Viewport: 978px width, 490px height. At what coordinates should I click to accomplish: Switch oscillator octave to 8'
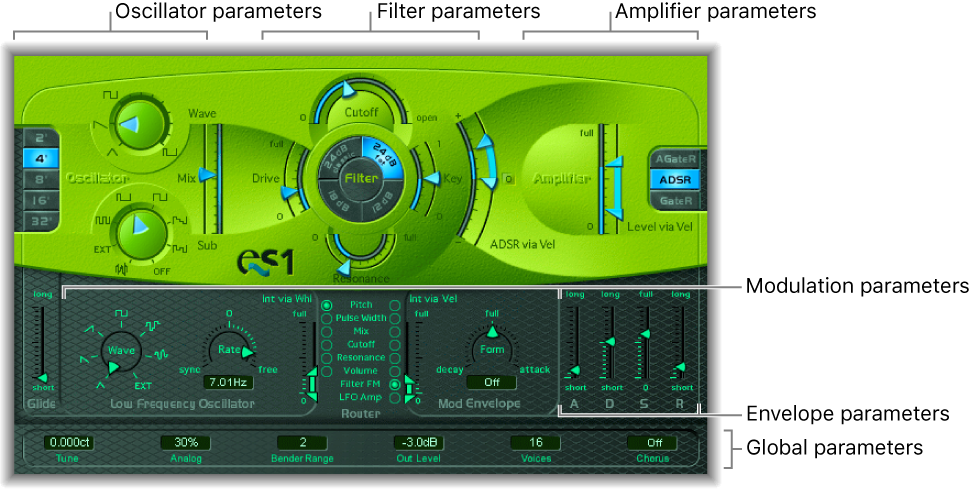pyautogui.click(x=41, y=180)
